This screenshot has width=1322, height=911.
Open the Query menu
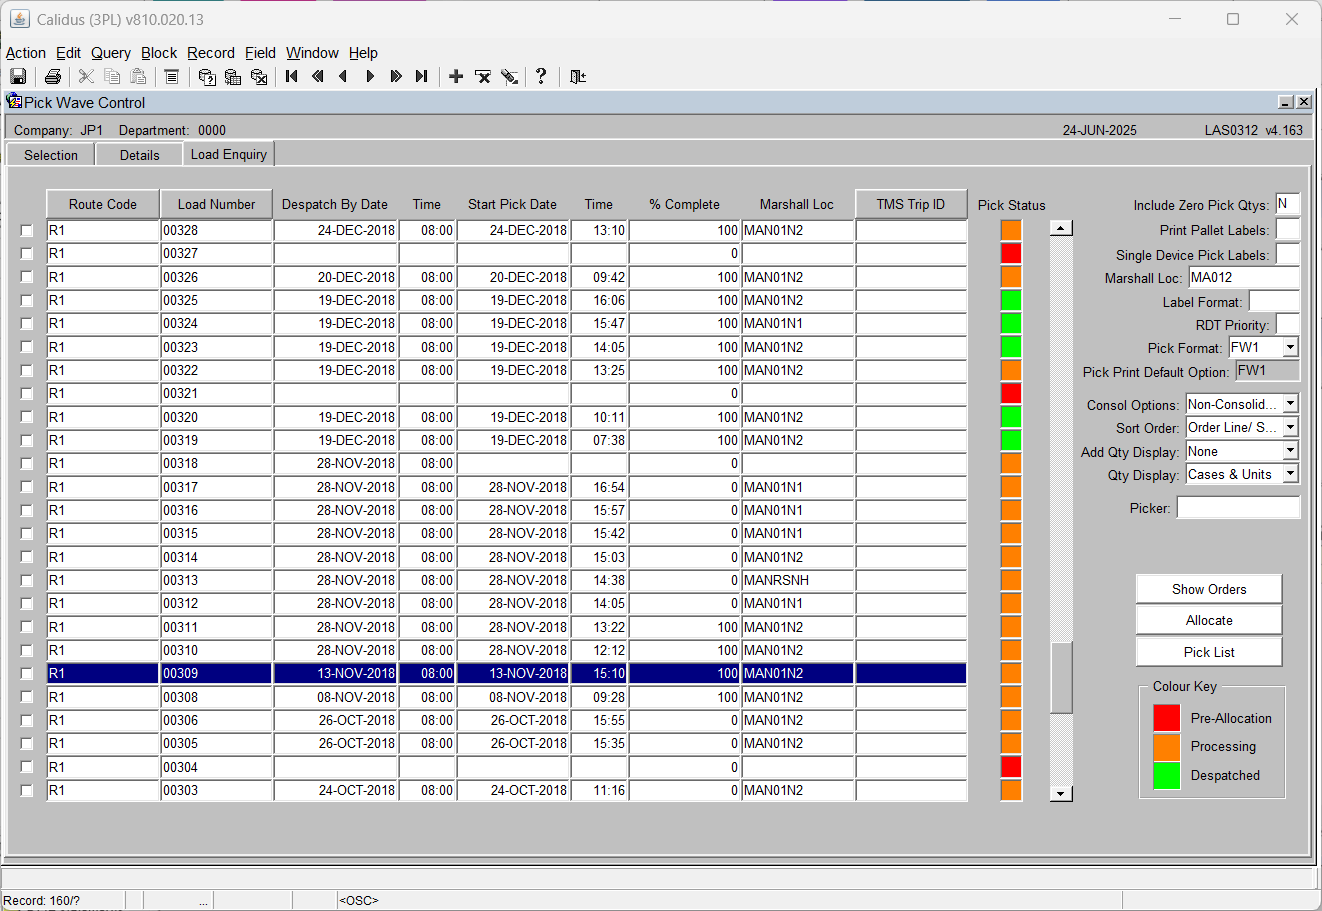click(111, 53)
